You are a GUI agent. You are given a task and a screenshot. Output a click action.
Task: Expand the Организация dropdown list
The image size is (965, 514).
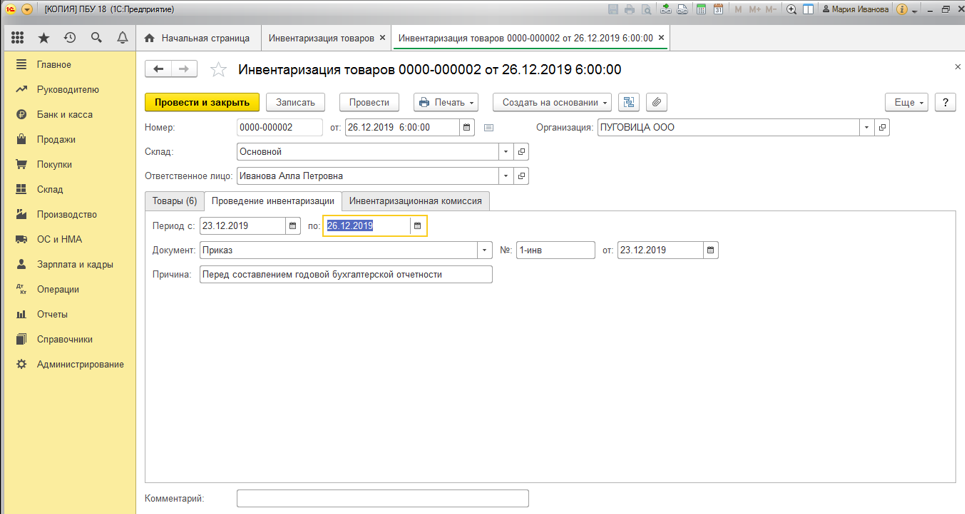pyautogui.click(x=866, y=128)
